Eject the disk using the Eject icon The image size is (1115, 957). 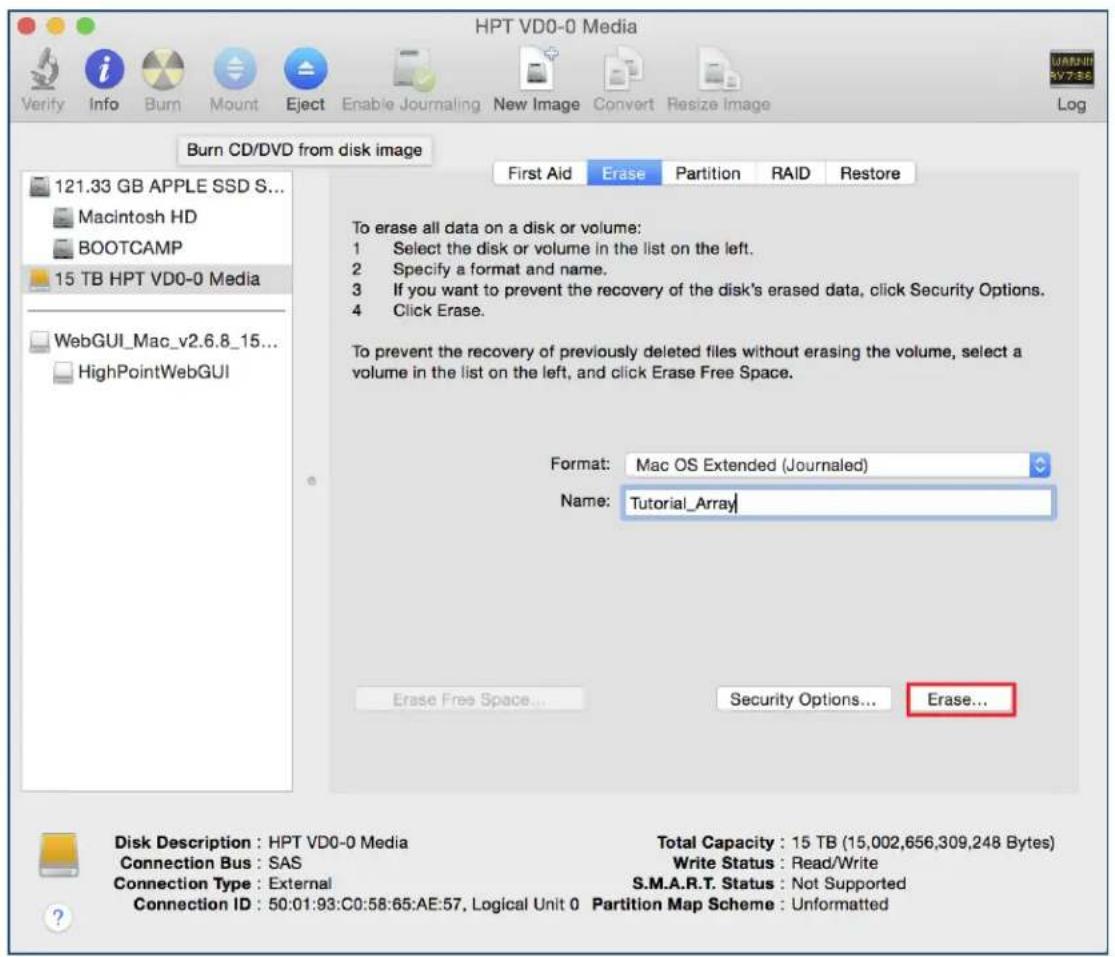point(305,70)
